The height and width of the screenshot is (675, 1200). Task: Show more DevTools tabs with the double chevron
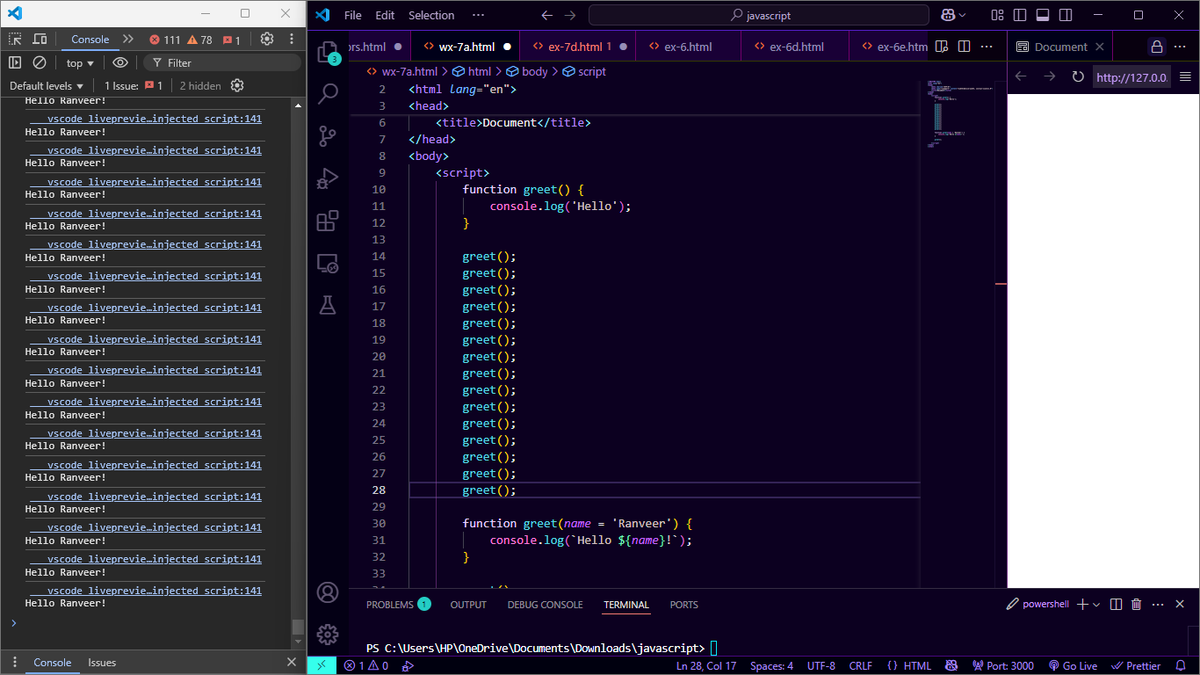[128, 39]
